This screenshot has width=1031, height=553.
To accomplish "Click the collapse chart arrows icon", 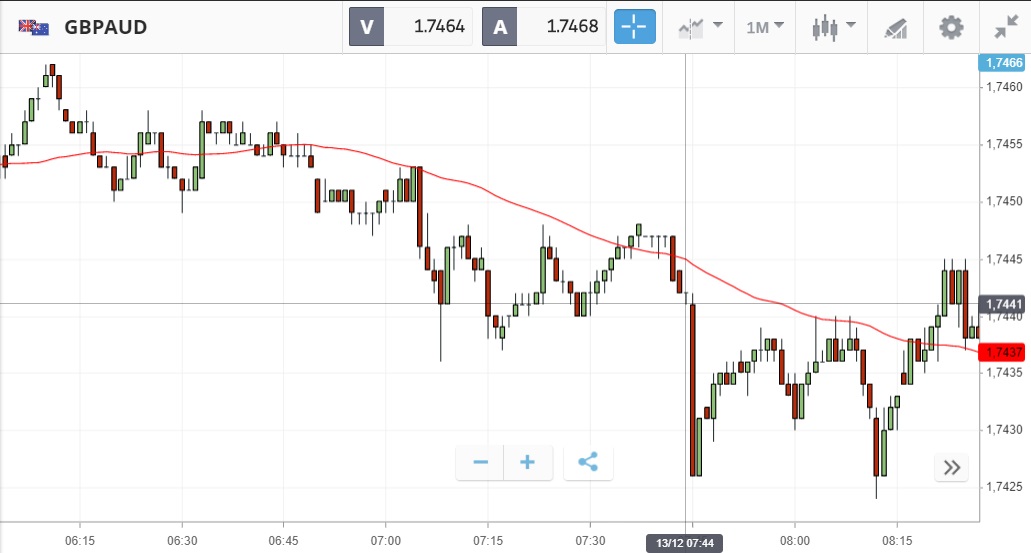I will [x=1006, y=27].
